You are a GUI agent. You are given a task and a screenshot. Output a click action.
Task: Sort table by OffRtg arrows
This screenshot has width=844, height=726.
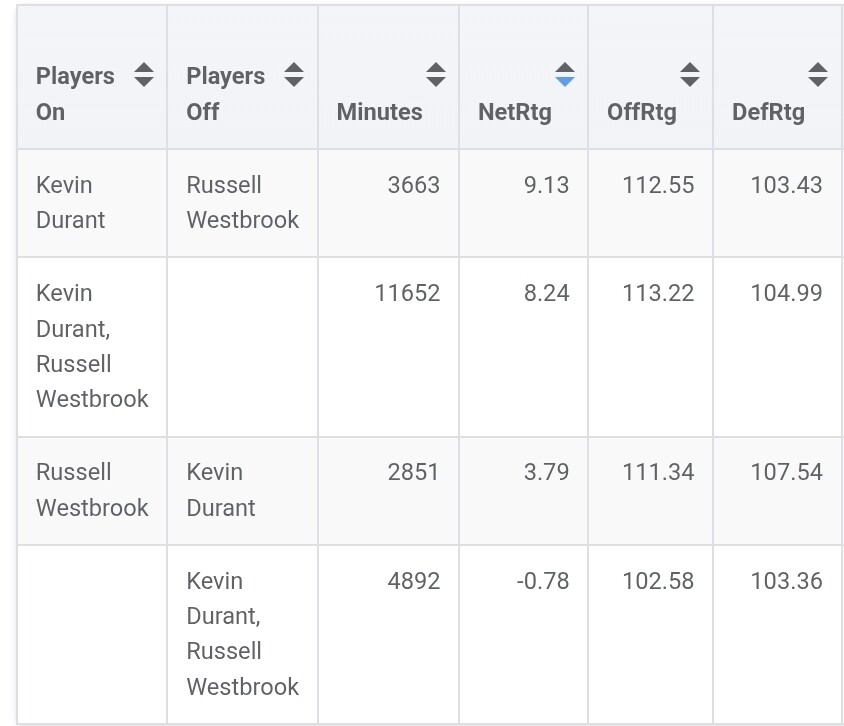coord(689,75)
